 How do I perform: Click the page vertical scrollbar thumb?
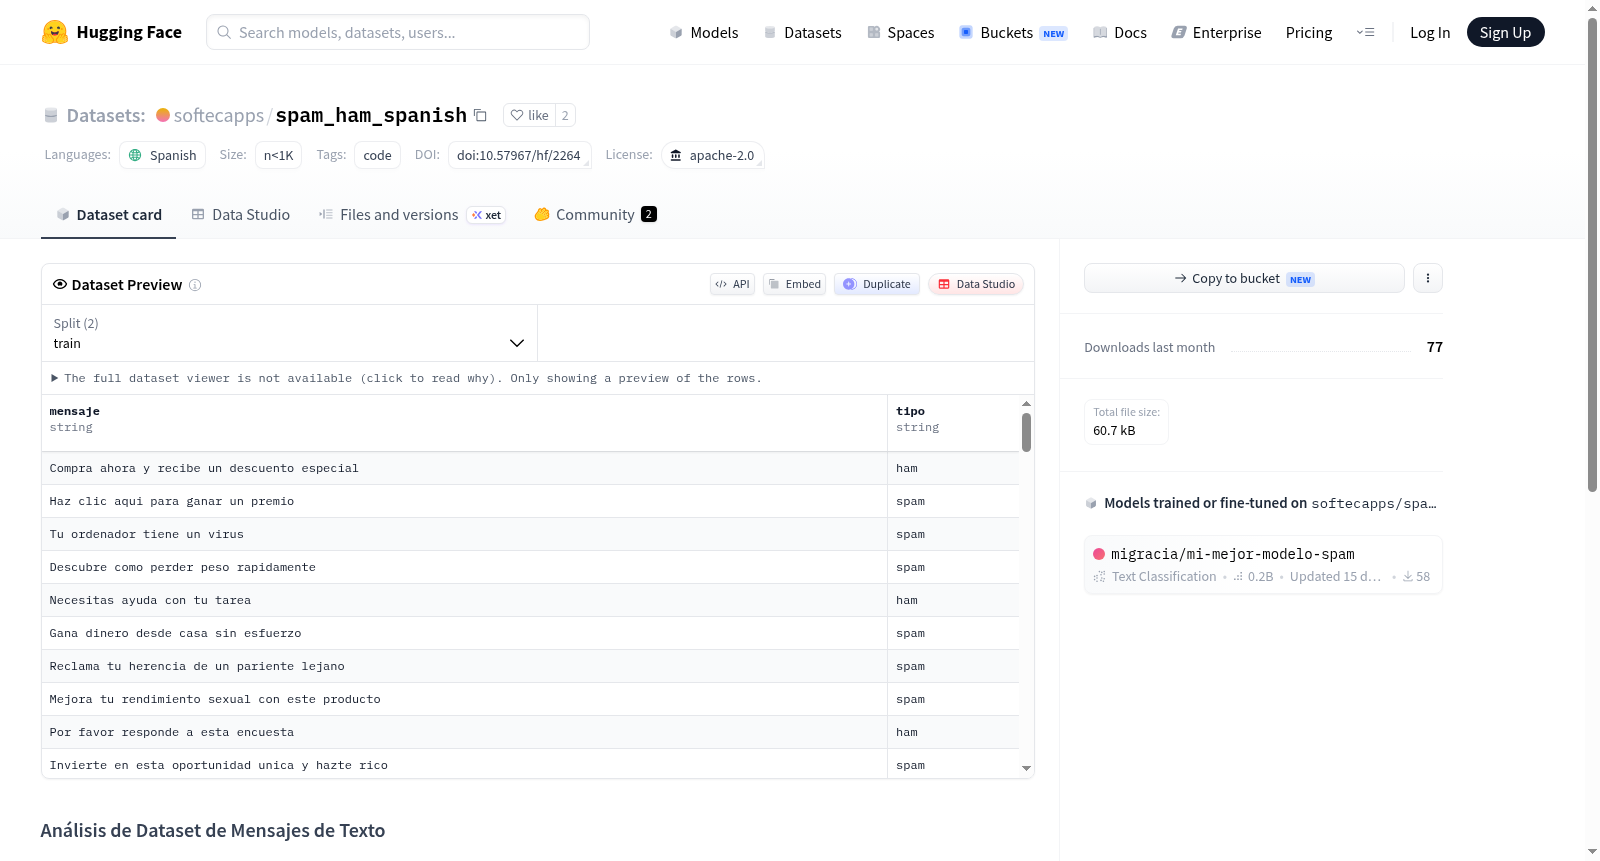(x=1592, y=254)
